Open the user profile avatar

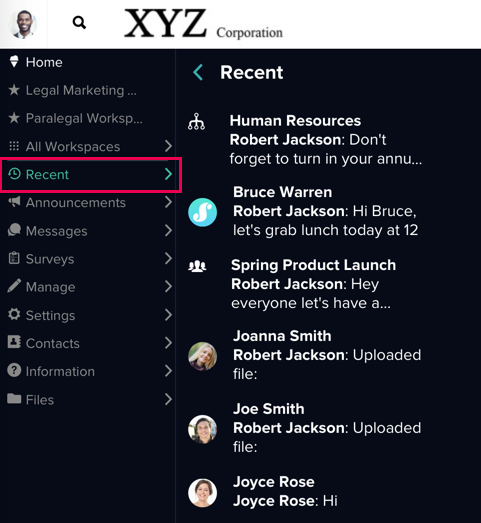23,24
